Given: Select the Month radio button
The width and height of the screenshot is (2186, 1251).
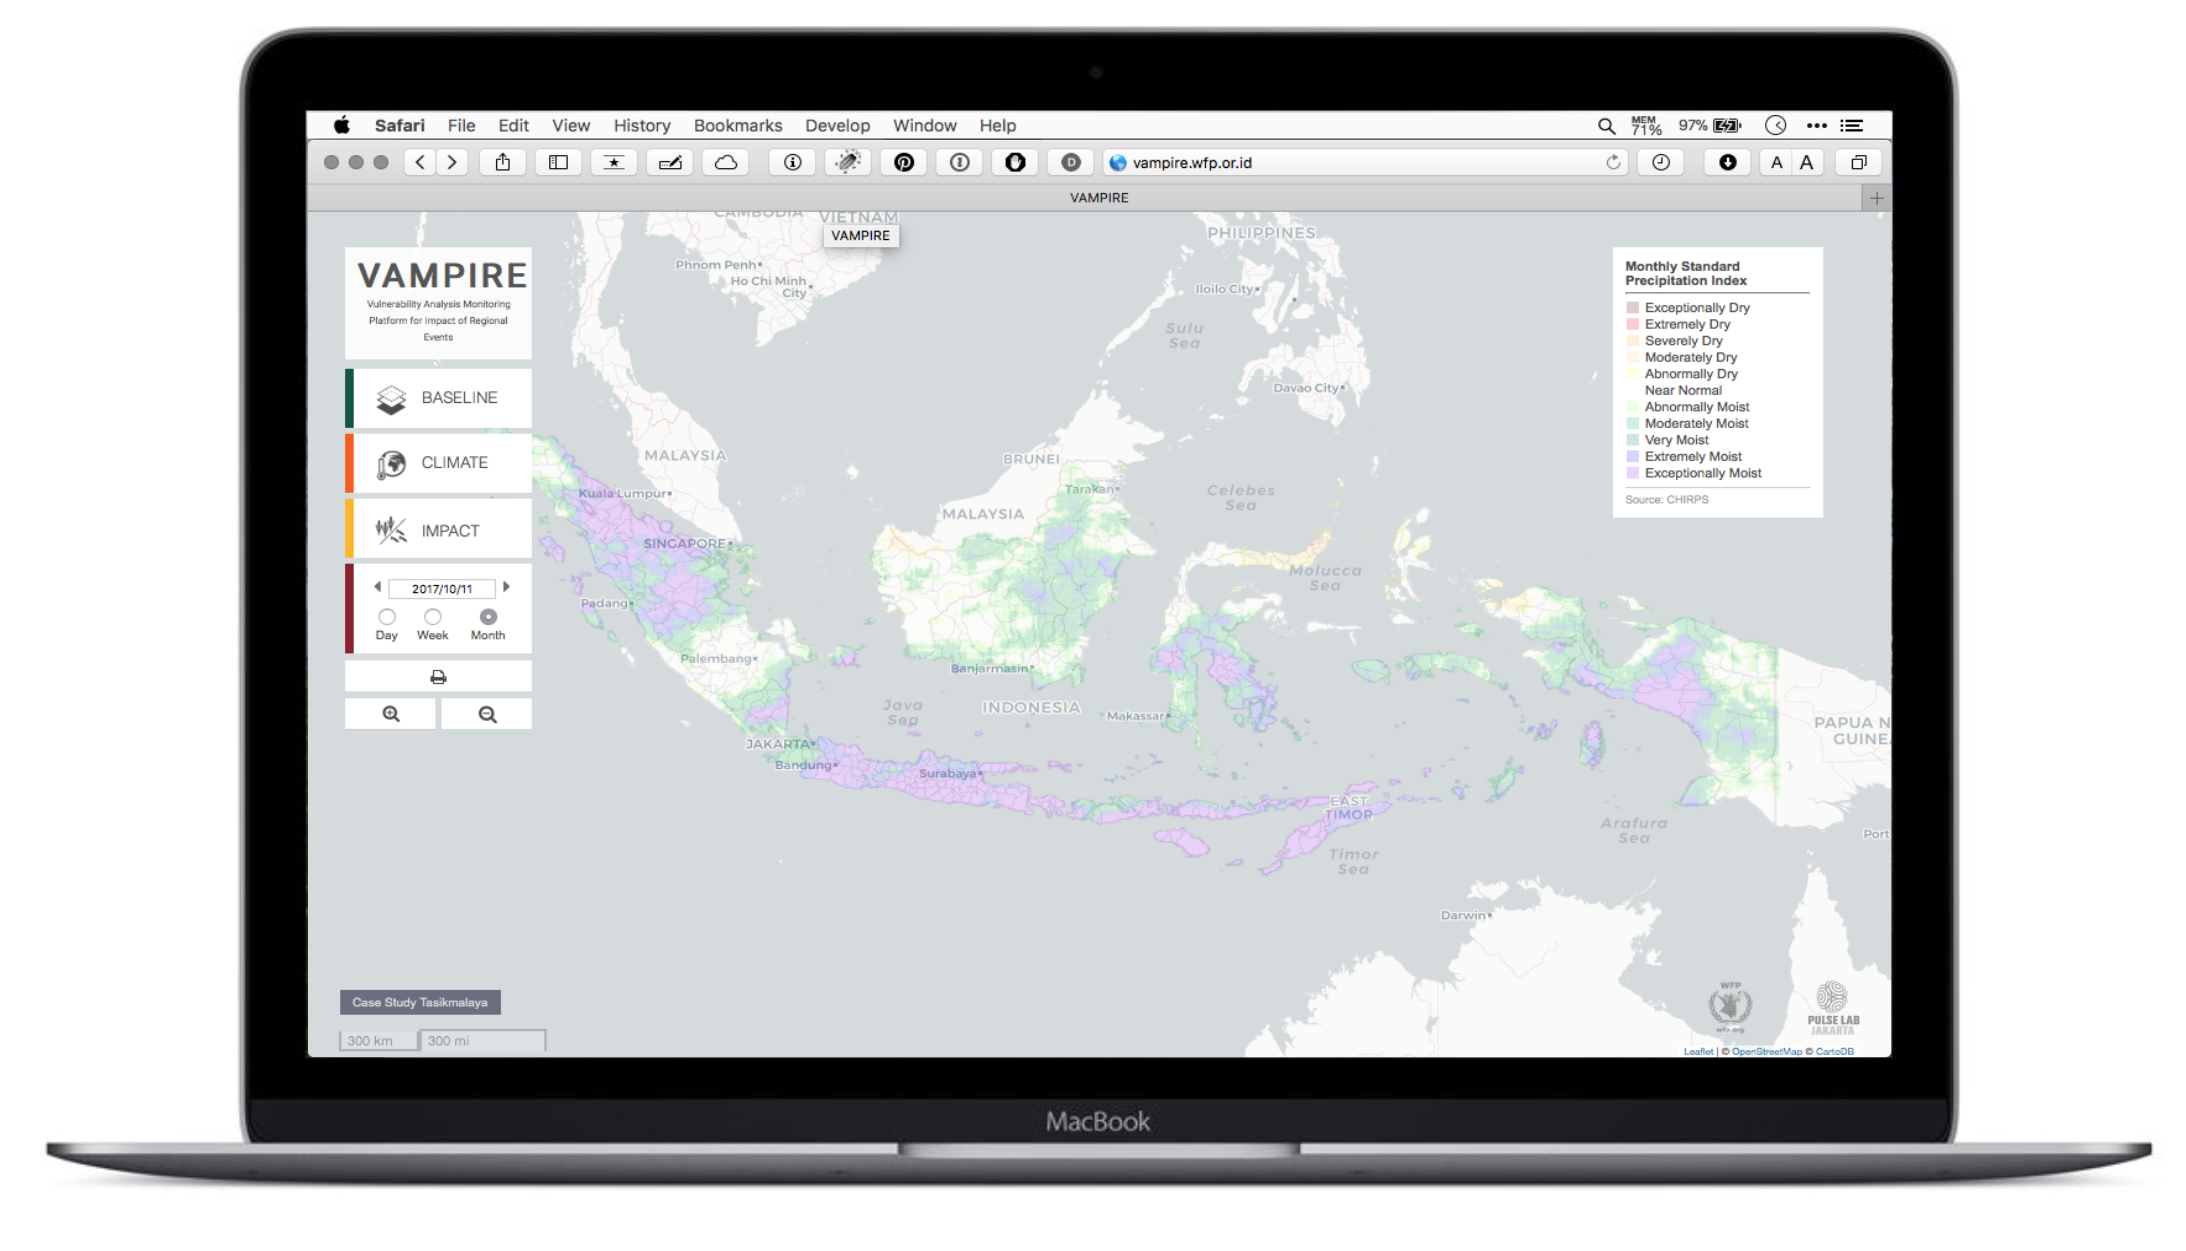Looking at the screenshot, I should pyautogui.click(x=488, y=617).
